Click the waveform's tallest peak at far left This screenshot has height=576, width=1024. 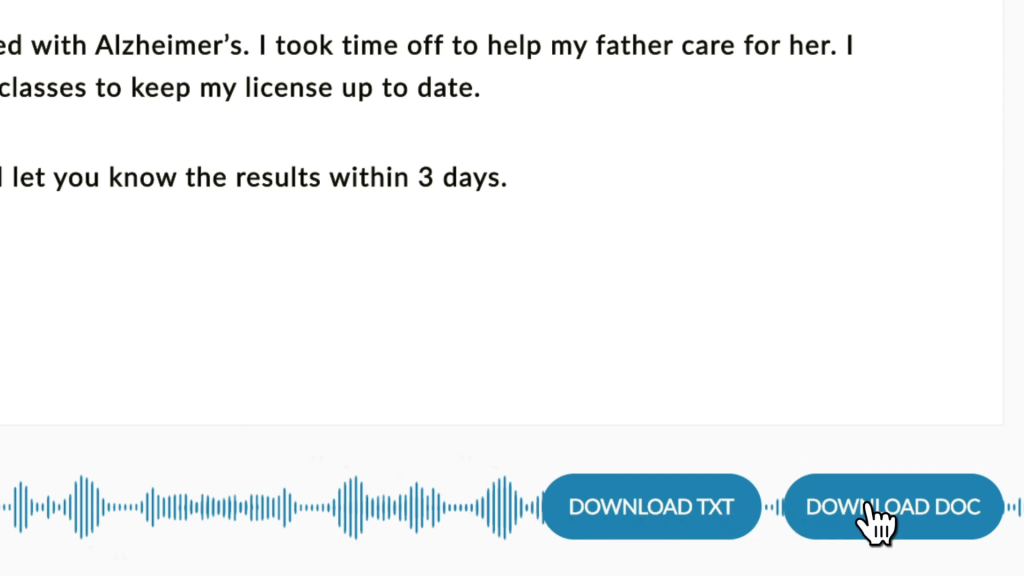pyautogui.click(x=83, y=507)
